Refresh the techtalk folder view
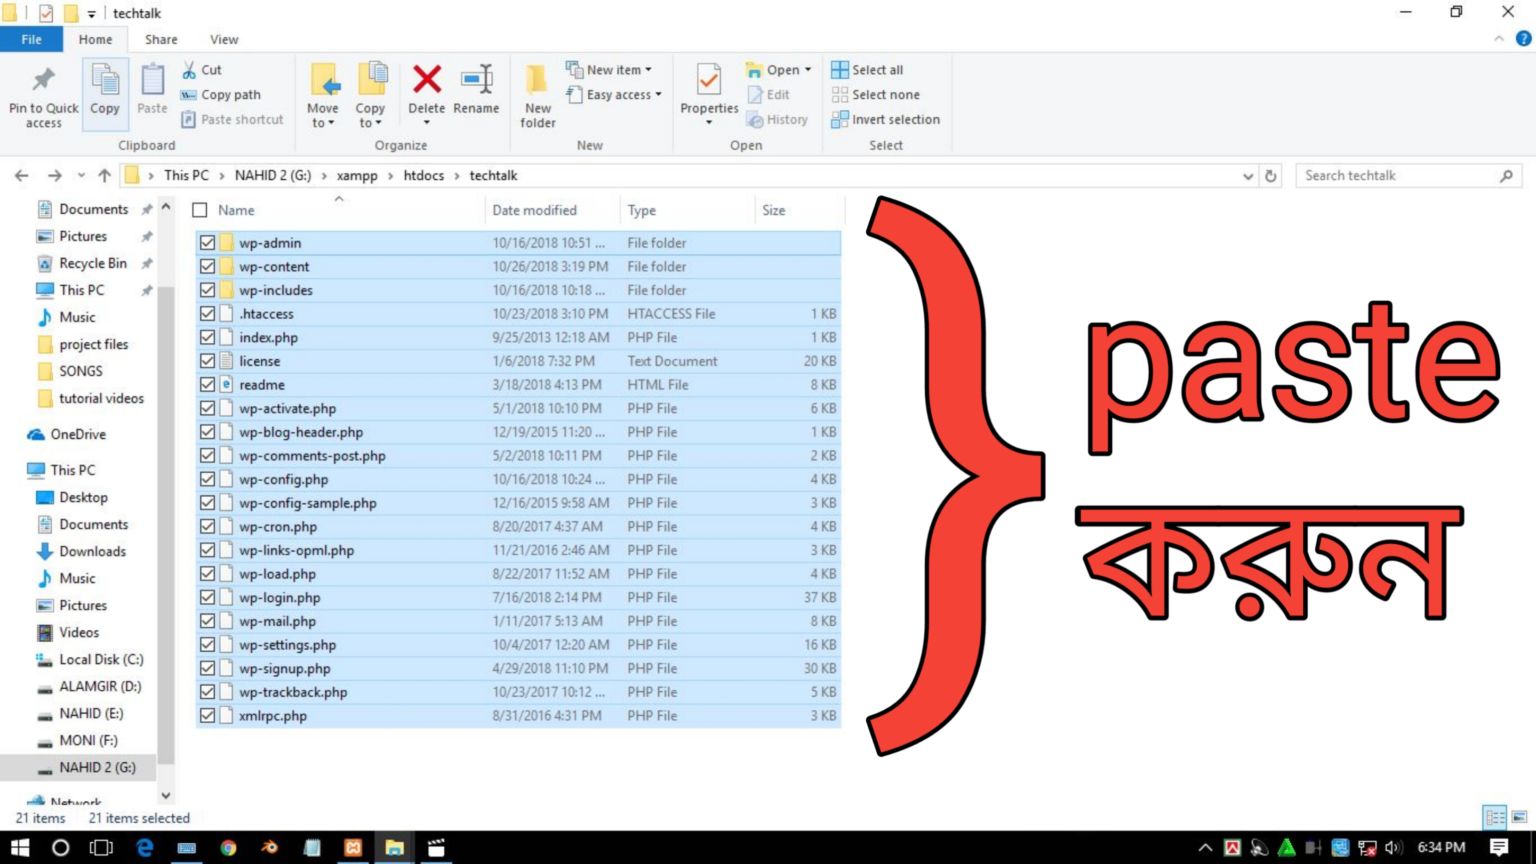 [x=1271, y=176]
